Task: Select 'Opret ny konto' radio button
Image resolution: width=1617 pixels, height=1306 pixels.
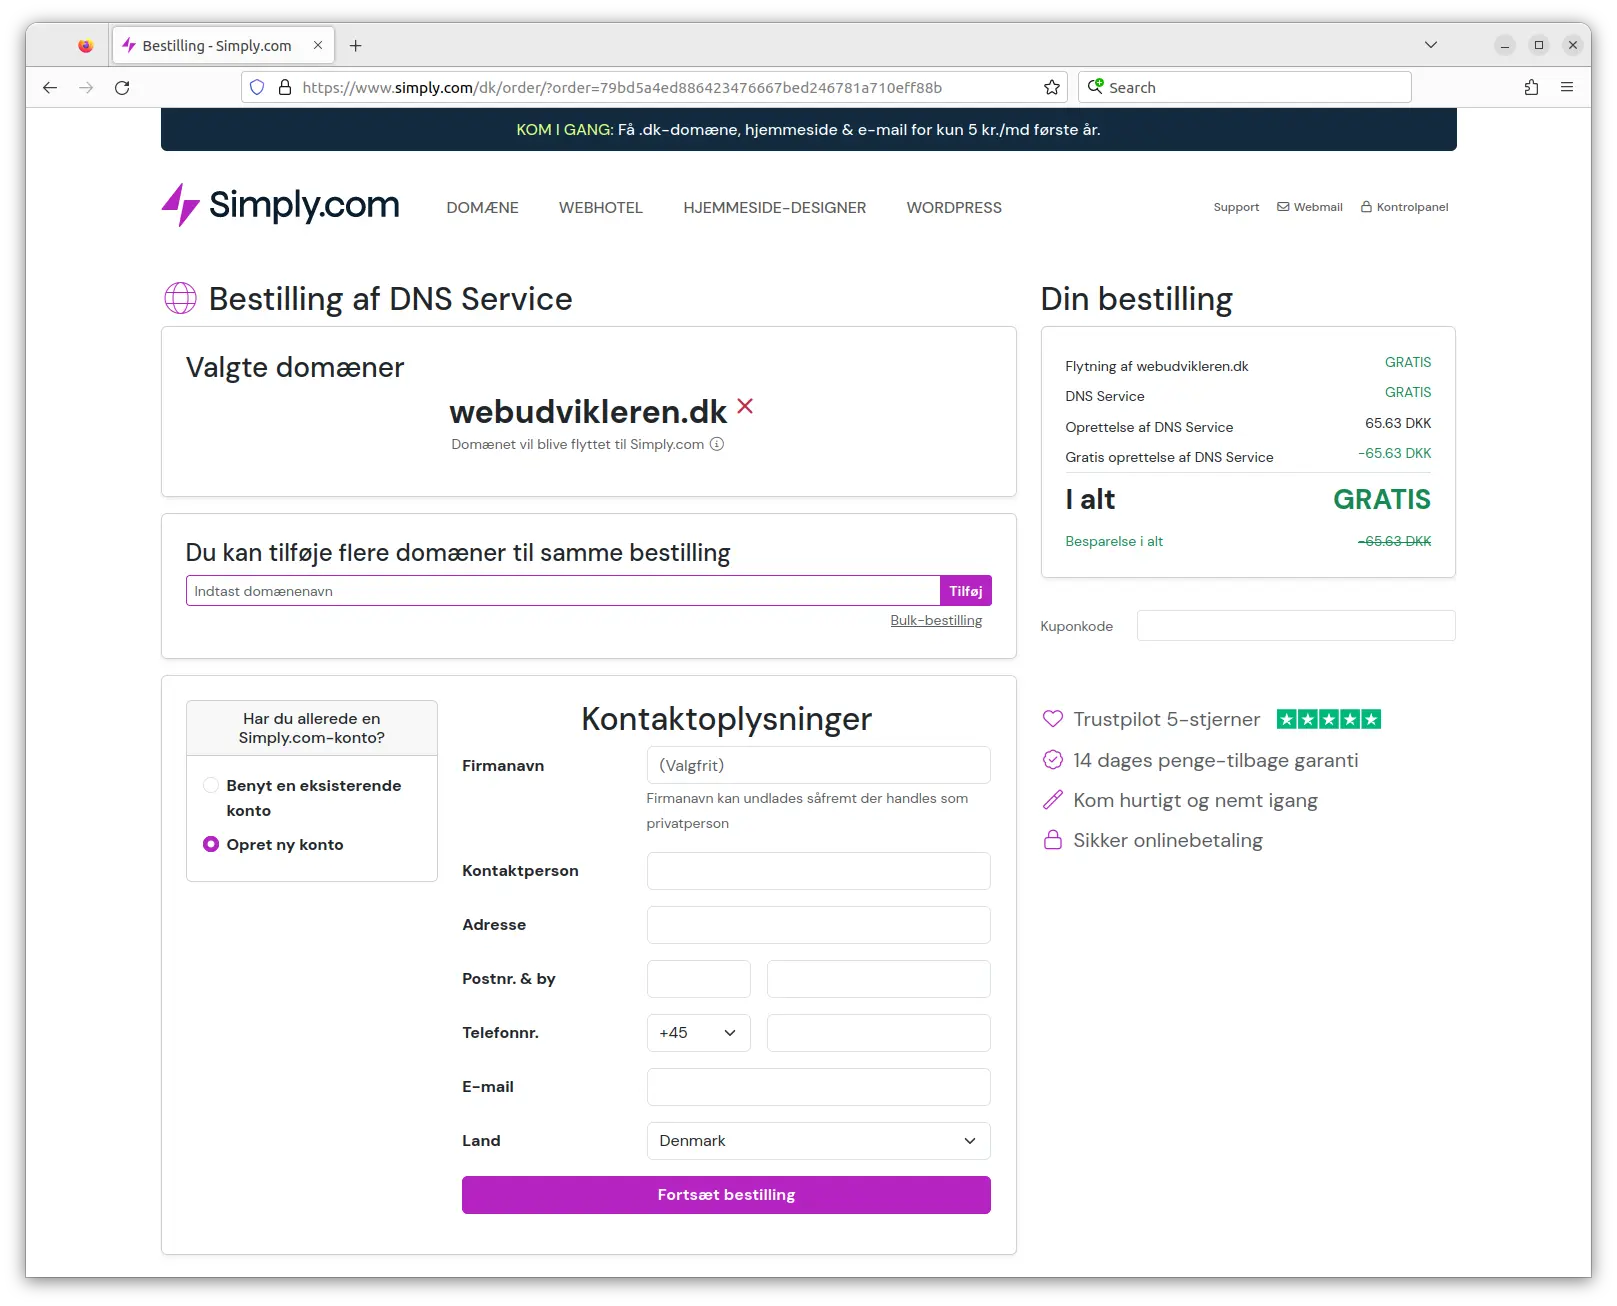Action: click(x=211, y=844)
